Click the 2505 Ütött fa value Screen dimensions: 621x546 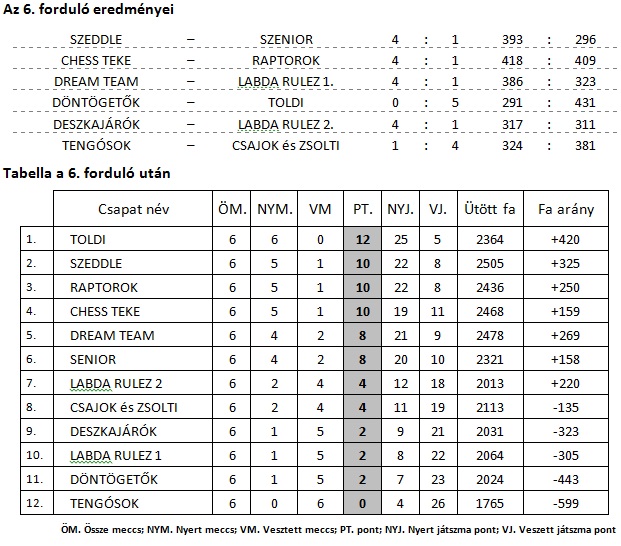(489, 264)
